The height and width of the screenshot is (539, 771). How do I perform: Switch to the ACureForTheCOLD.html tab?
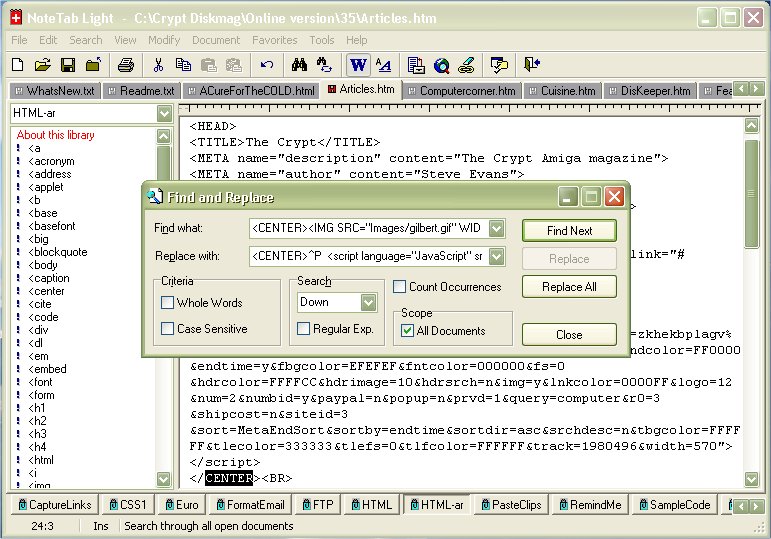[251, 91]
